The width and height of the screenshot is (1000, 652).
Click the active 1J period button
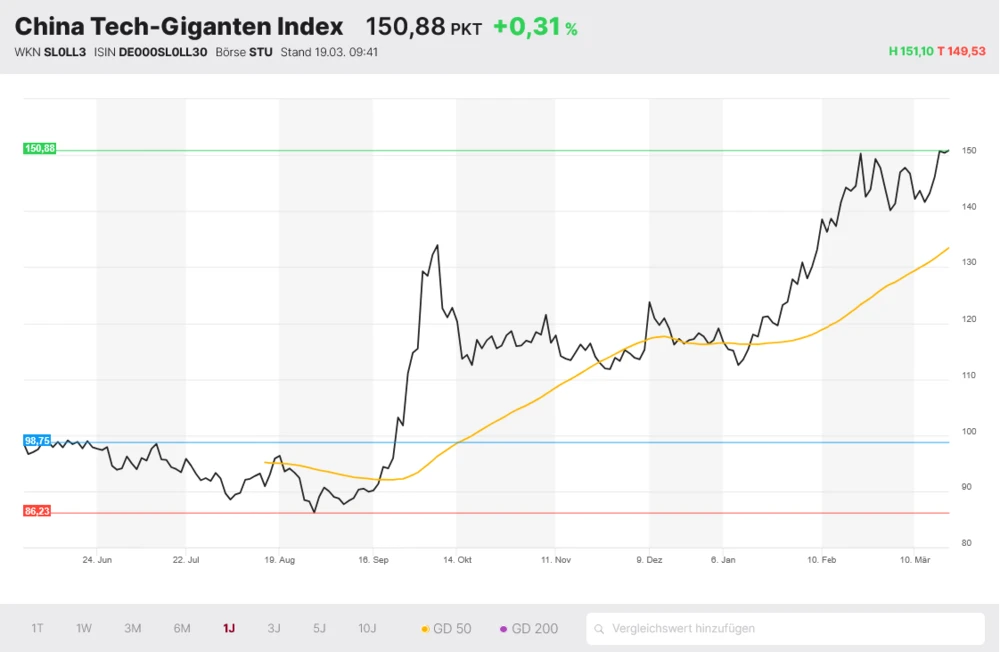(228, 628)
